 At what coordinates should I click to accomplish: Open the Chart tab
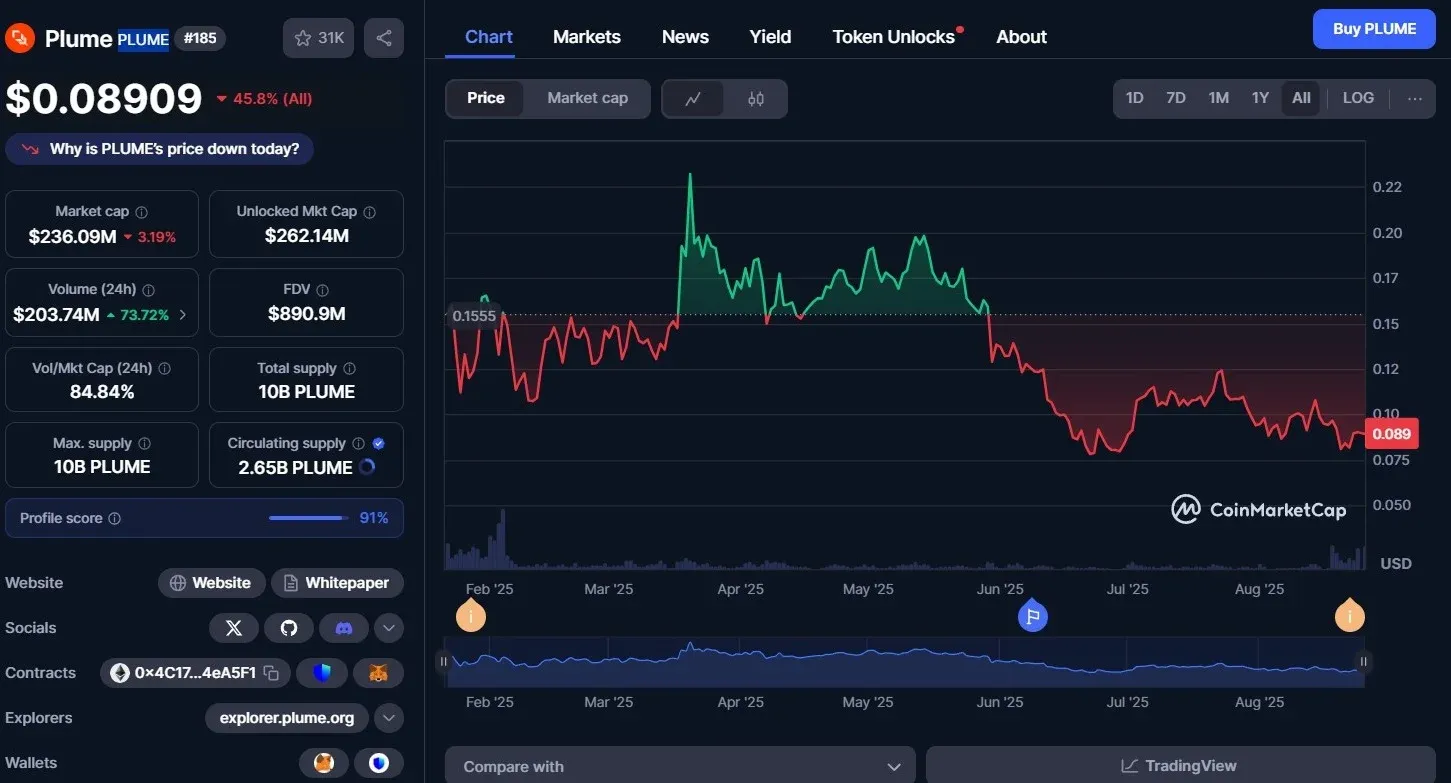tap(489, 37)
